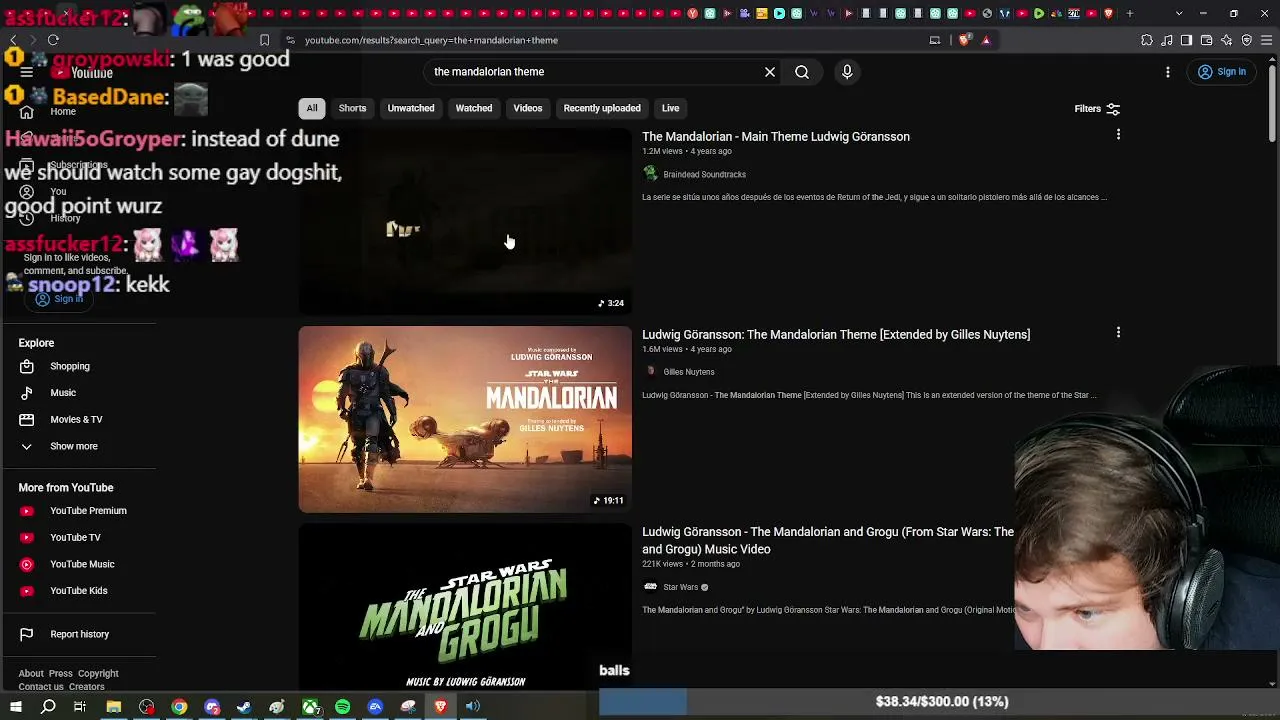Open the Copyright footer link

click(98, 674)
